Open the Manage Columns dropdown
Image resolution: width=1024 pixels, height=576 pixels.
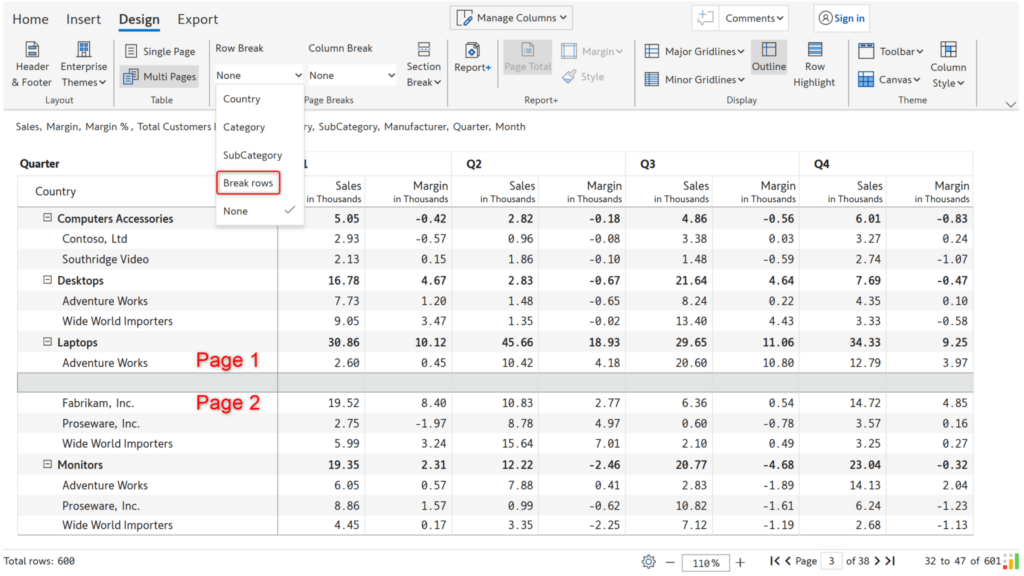[511, 17]
